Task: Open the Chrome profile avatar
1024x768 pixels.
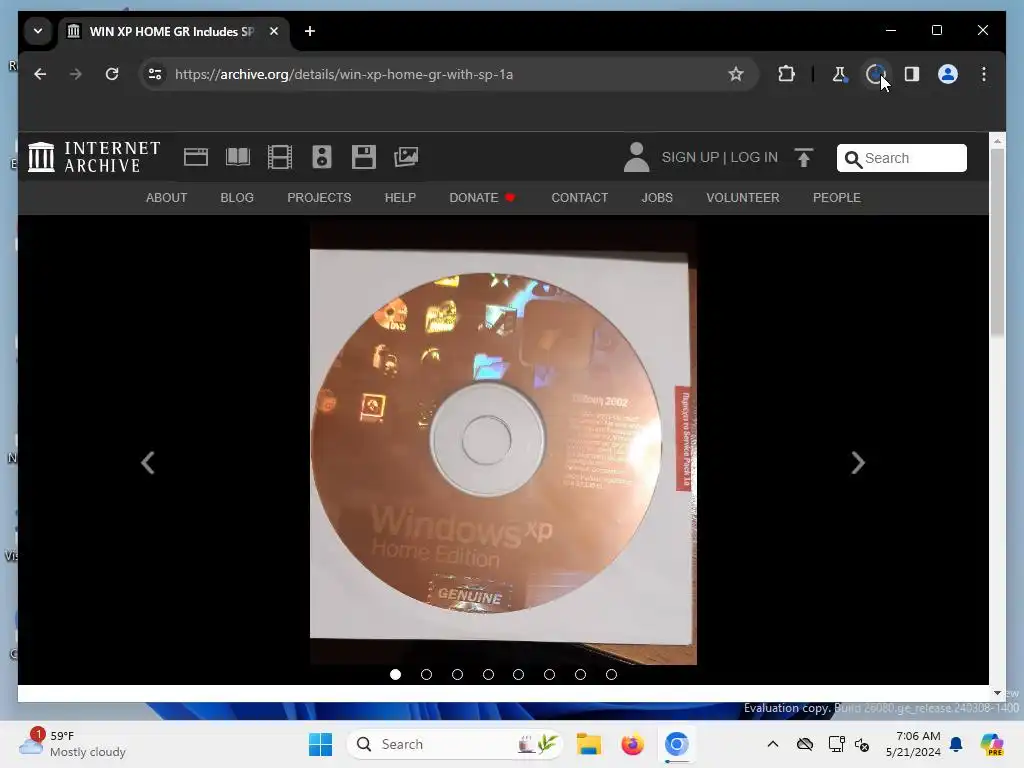Action: [x=948, y=74]
